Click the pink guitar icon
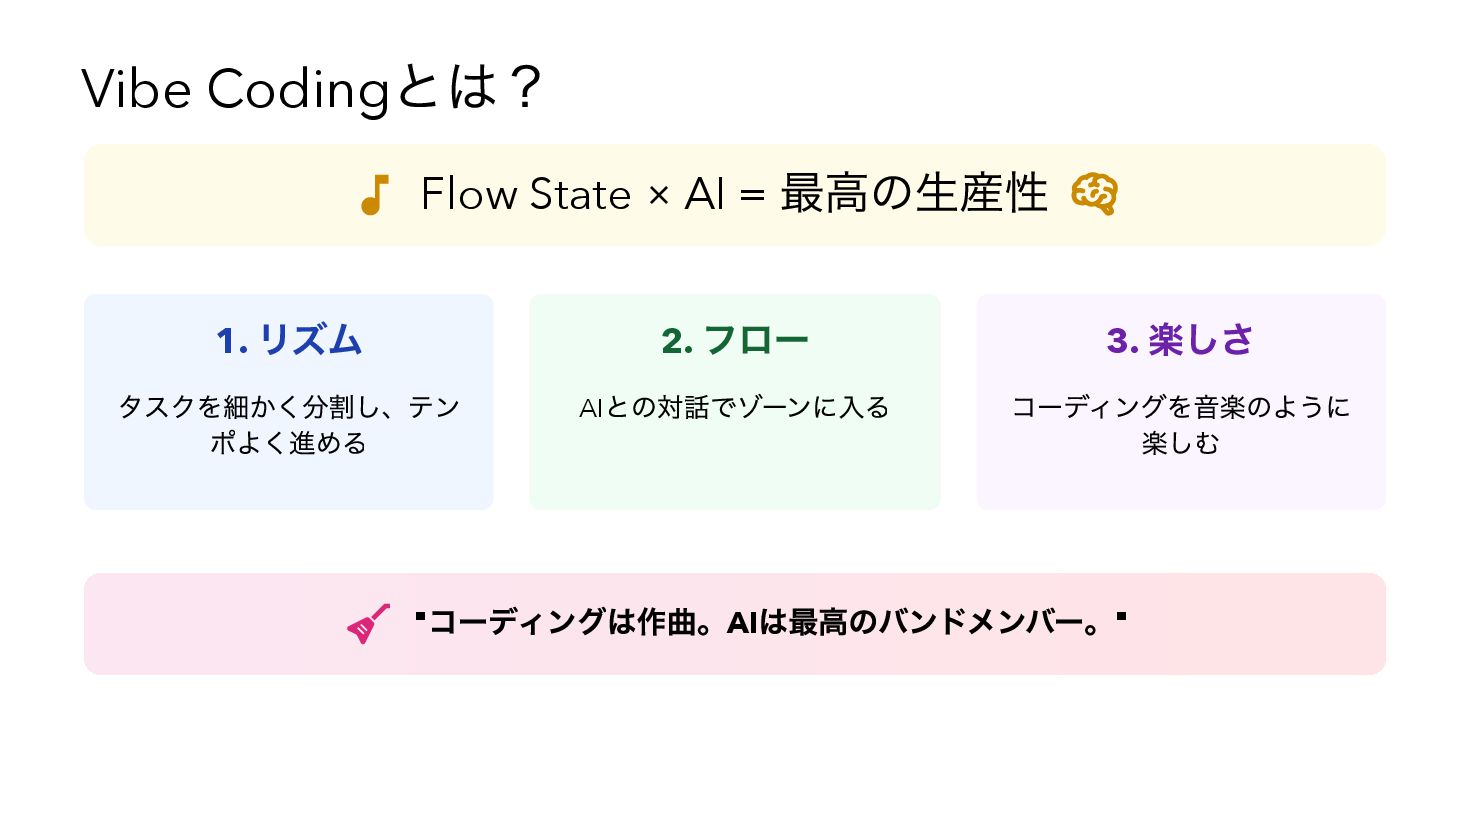Image resolution: width=1470 pixels, height=828 pixels. pos(368,624)
